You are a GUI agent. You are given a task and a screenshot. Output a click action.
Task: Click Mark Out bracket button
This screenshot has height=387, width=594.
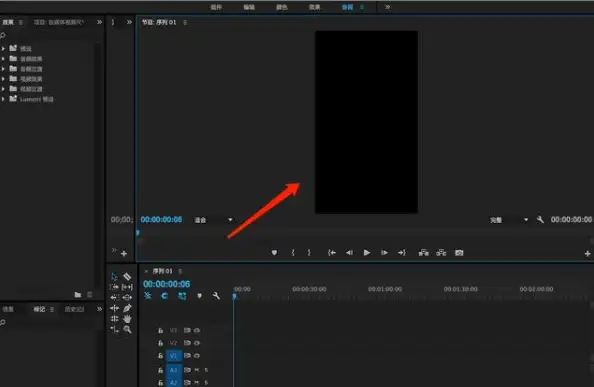[x=309, y=253]
